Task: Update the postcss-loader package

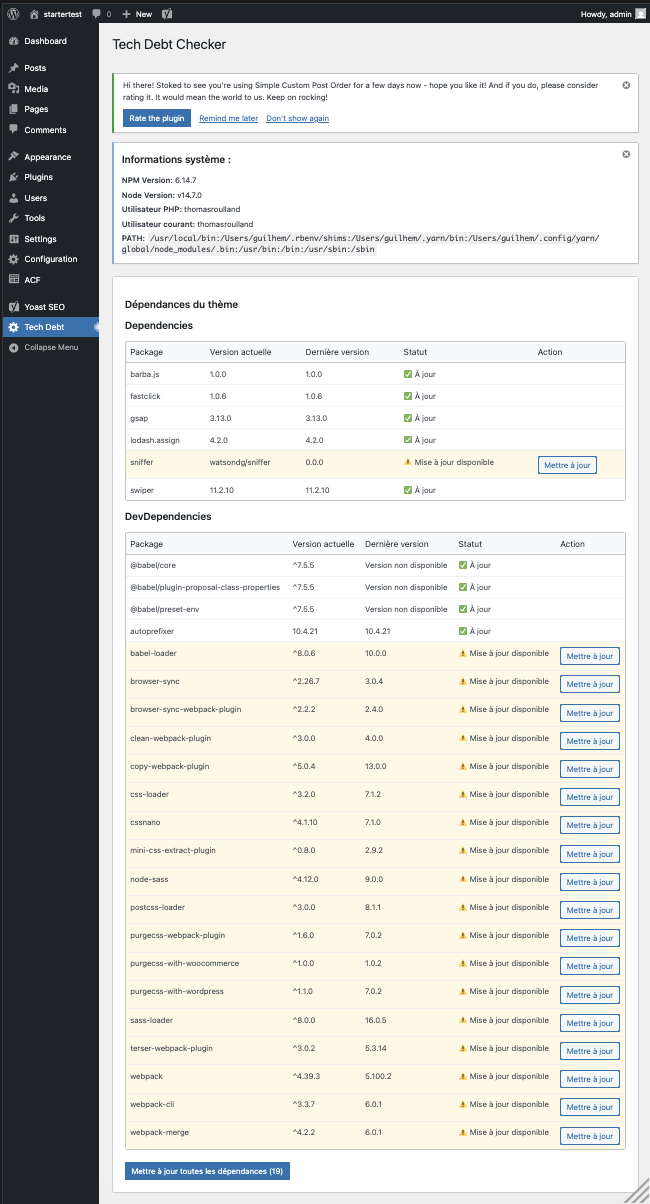Action: [x=589, y=910]
